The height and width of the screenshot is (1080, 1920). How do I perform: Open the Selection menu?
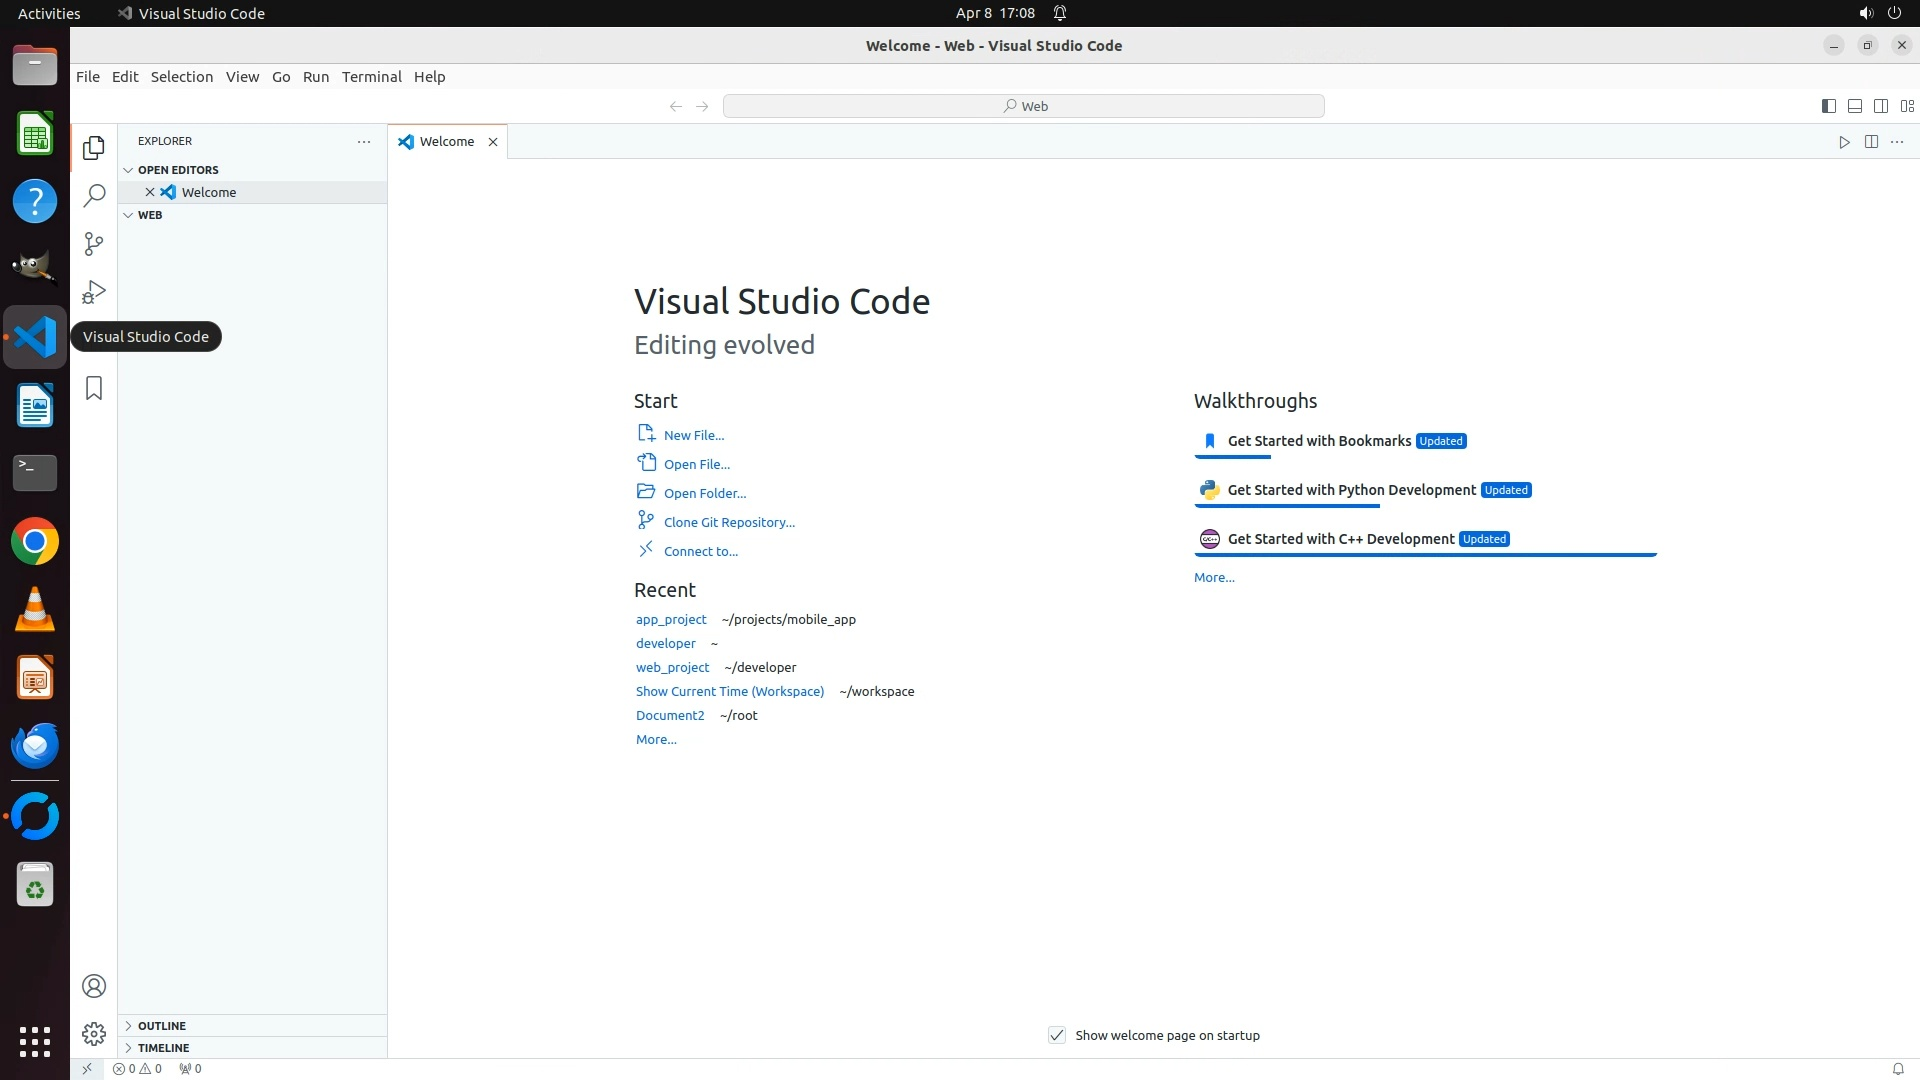click(x=181, y=77)
